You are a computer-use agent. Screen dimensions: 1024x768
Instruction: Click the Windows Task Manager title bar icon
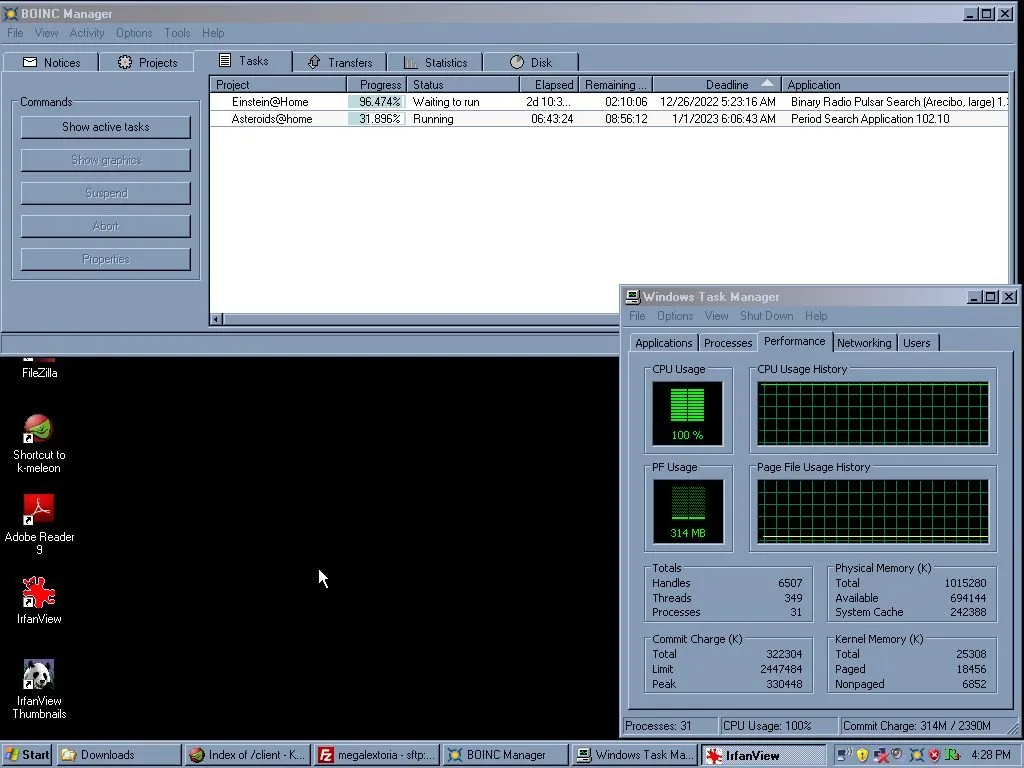632,297
